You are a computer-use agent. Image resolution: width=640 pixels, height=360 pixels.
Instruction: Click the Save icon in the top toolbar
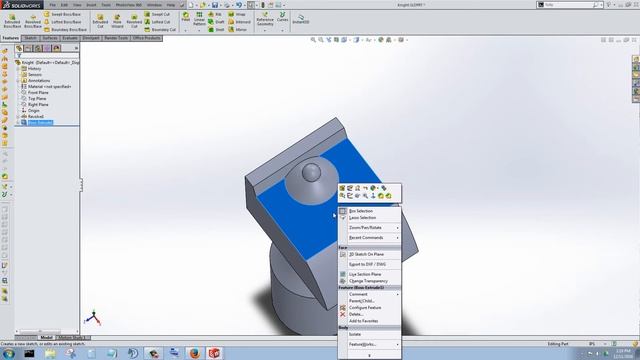pos(215,5)
